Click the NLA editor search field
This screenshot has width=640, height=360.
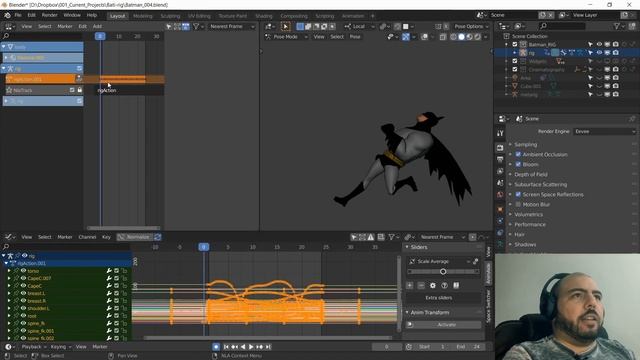coord(41,36)
